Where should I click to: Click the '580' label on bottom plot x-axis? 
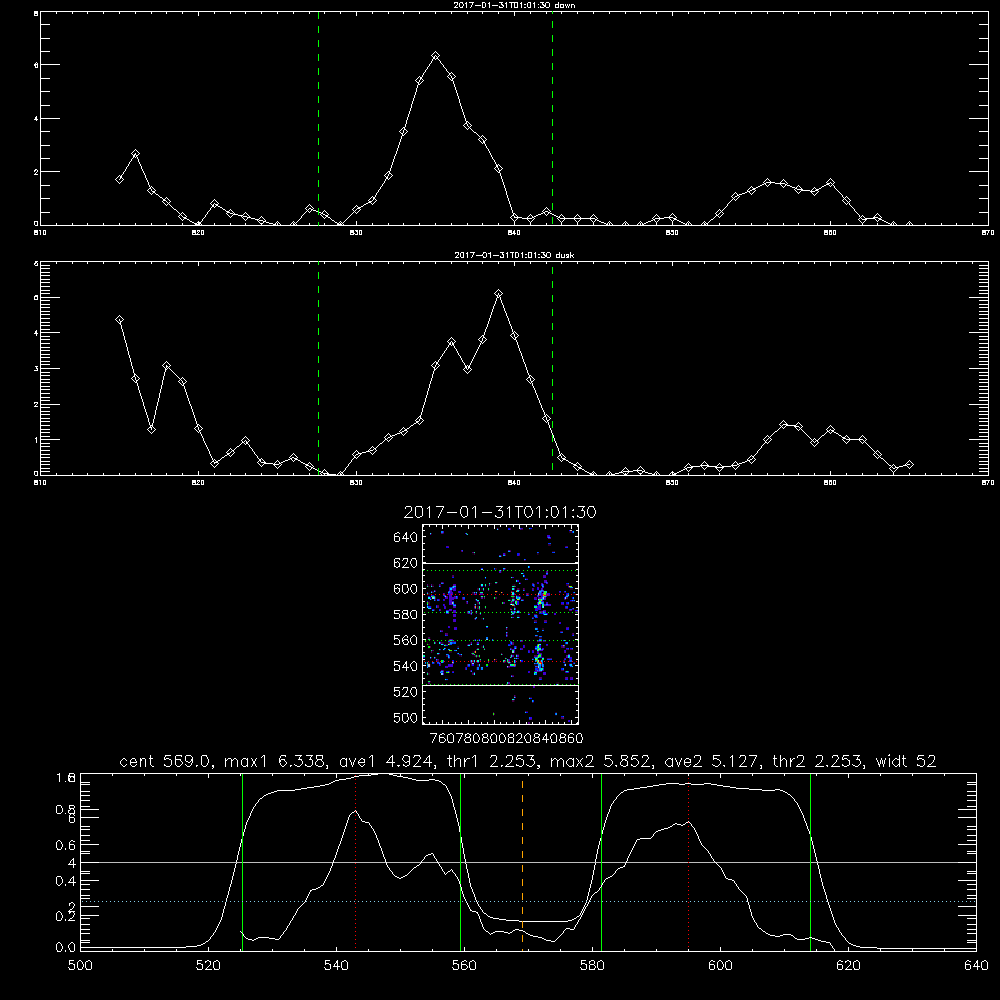click(592, 966)
